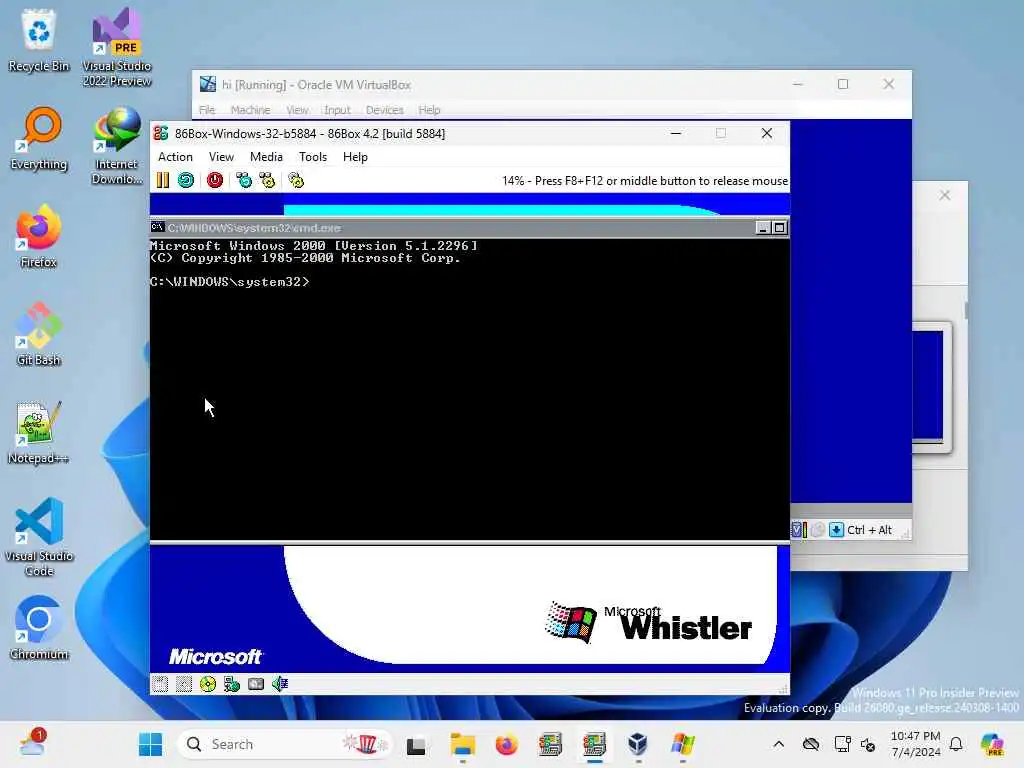Image resolution: width=1024 pixels, height=768 pixels.
Task: Click the red ACPI shutdown power icon
Action: (215, 180)
